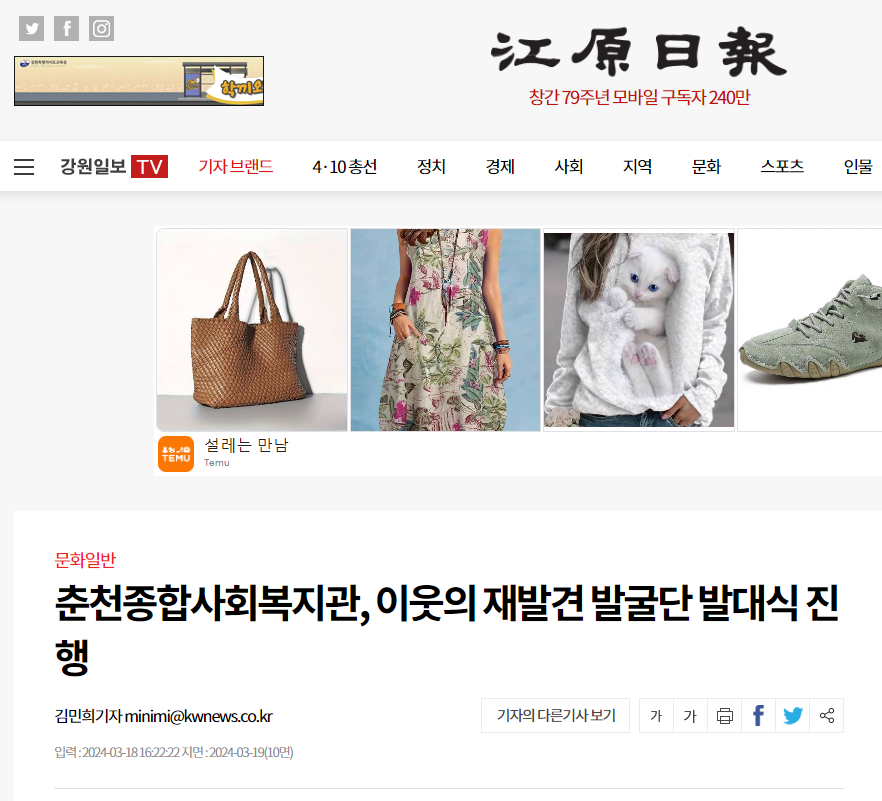This screenshot has height=801, width=882.
Task: Open the 정치 section
Action: point(431,166)
